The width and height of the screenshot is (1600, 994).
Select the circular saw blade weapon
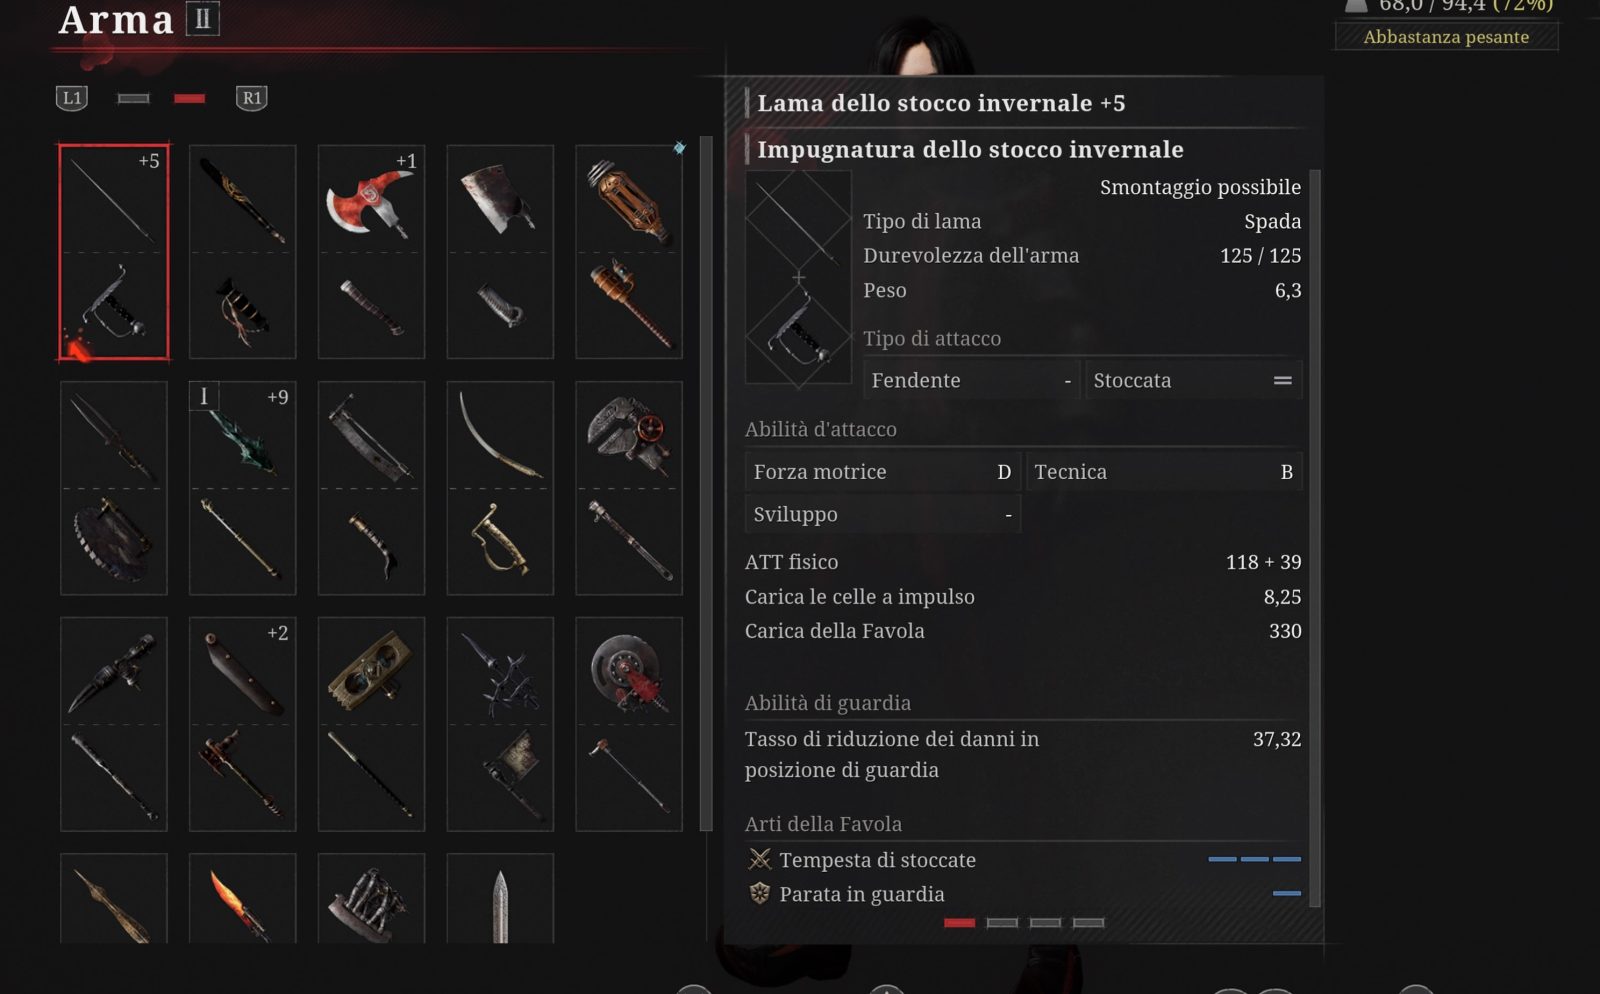(x=629, y=724)
